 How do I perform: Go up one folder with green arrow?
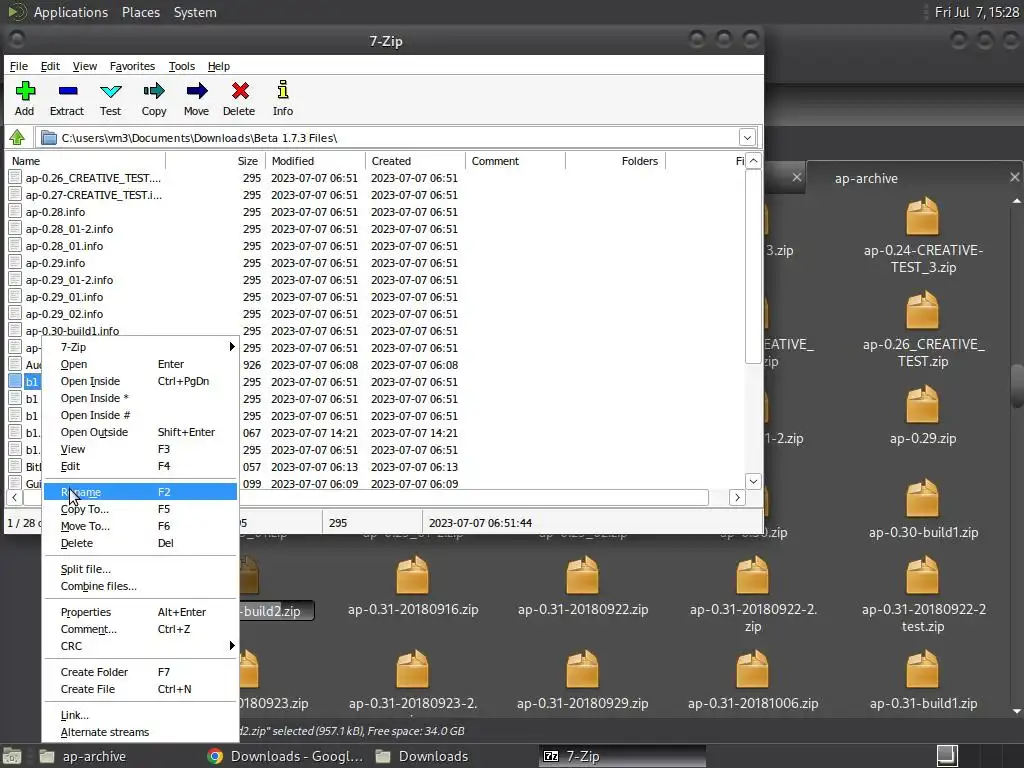click(x=18, y=137)
